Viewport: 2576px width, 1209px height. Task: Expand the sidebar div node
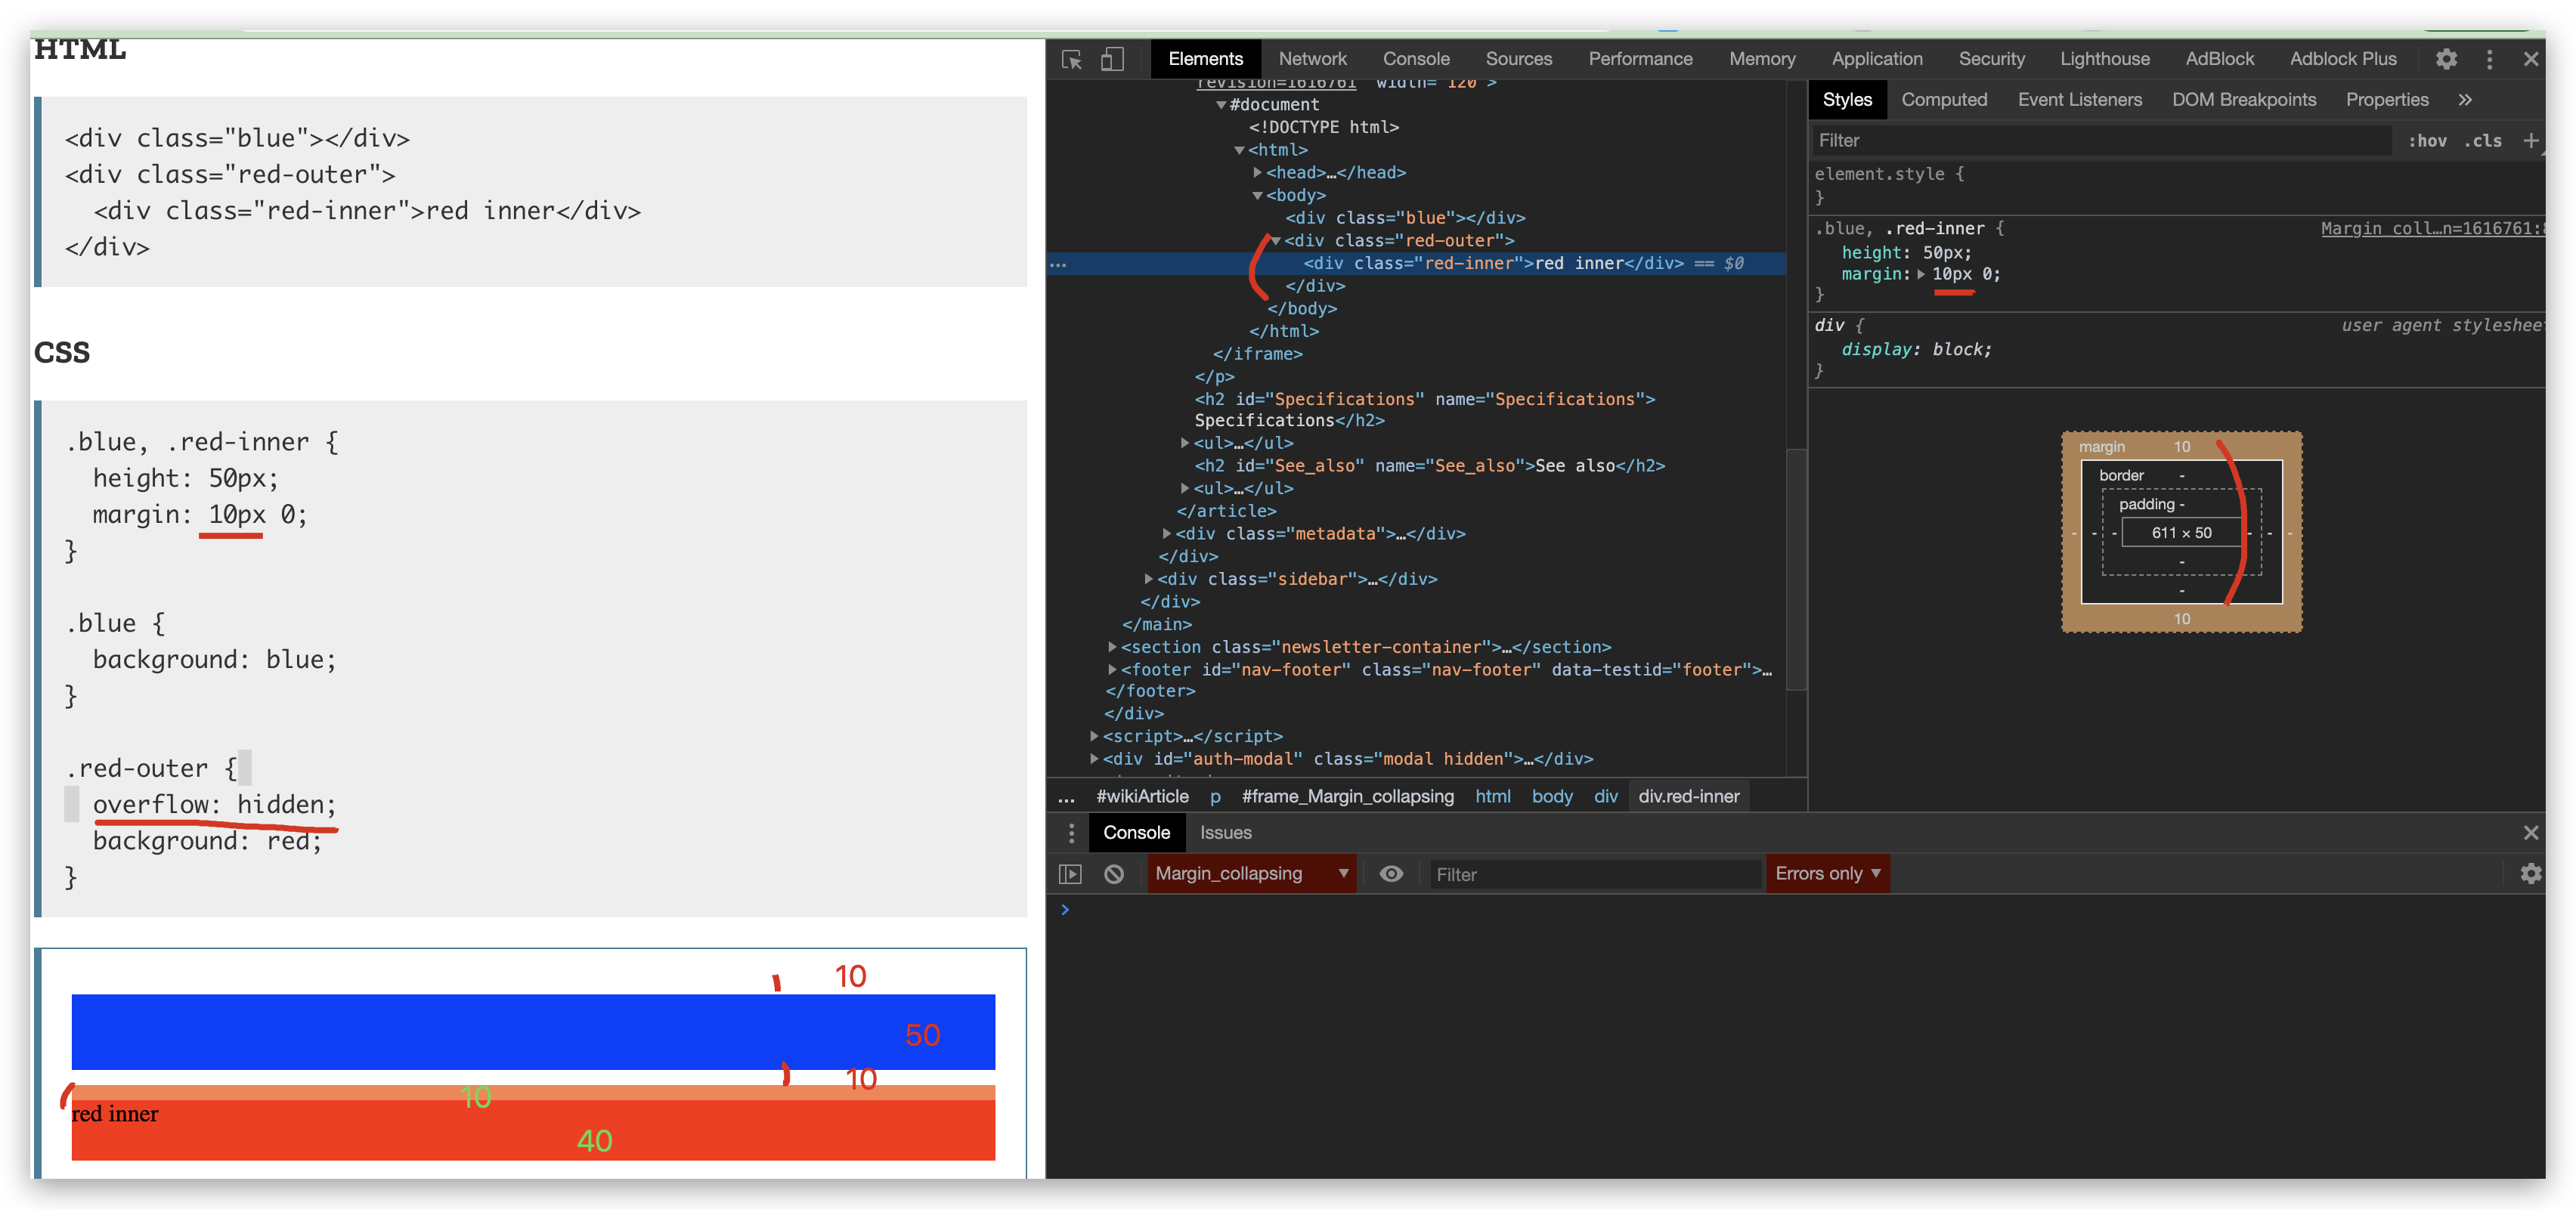click(x=1148, y=579)
